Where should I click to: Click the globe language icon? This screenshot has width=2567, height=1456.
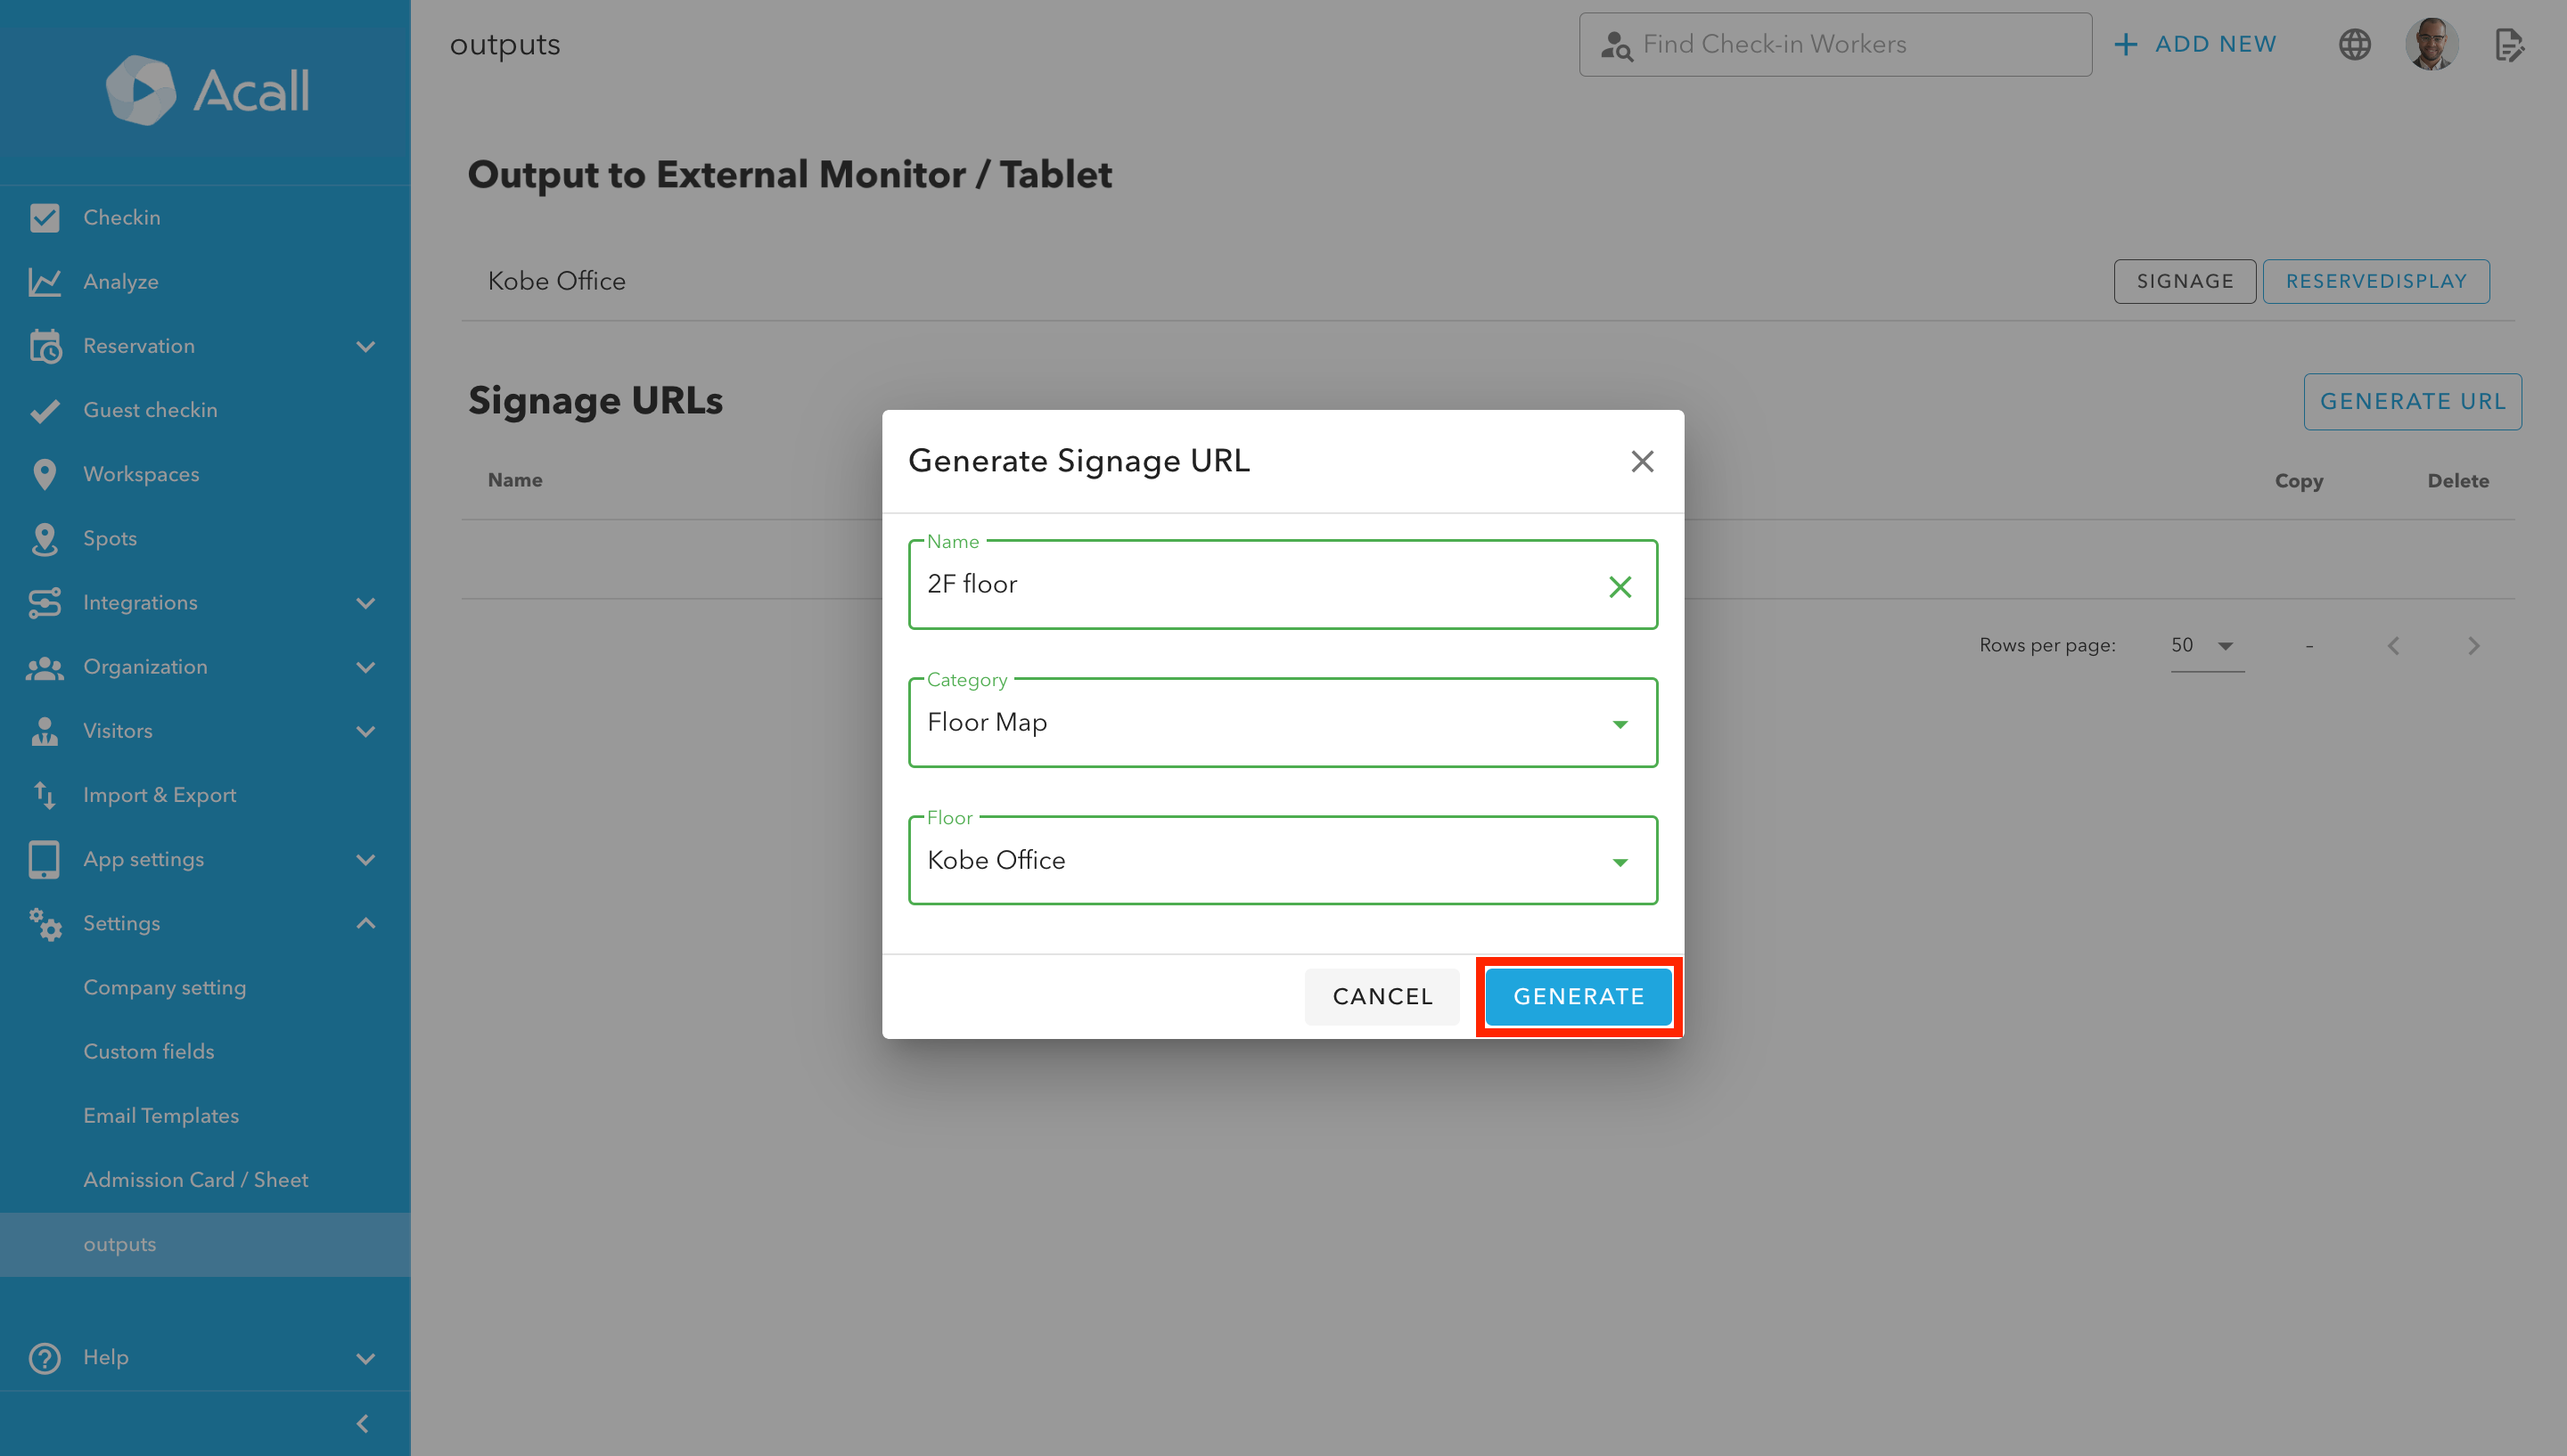2354,44
